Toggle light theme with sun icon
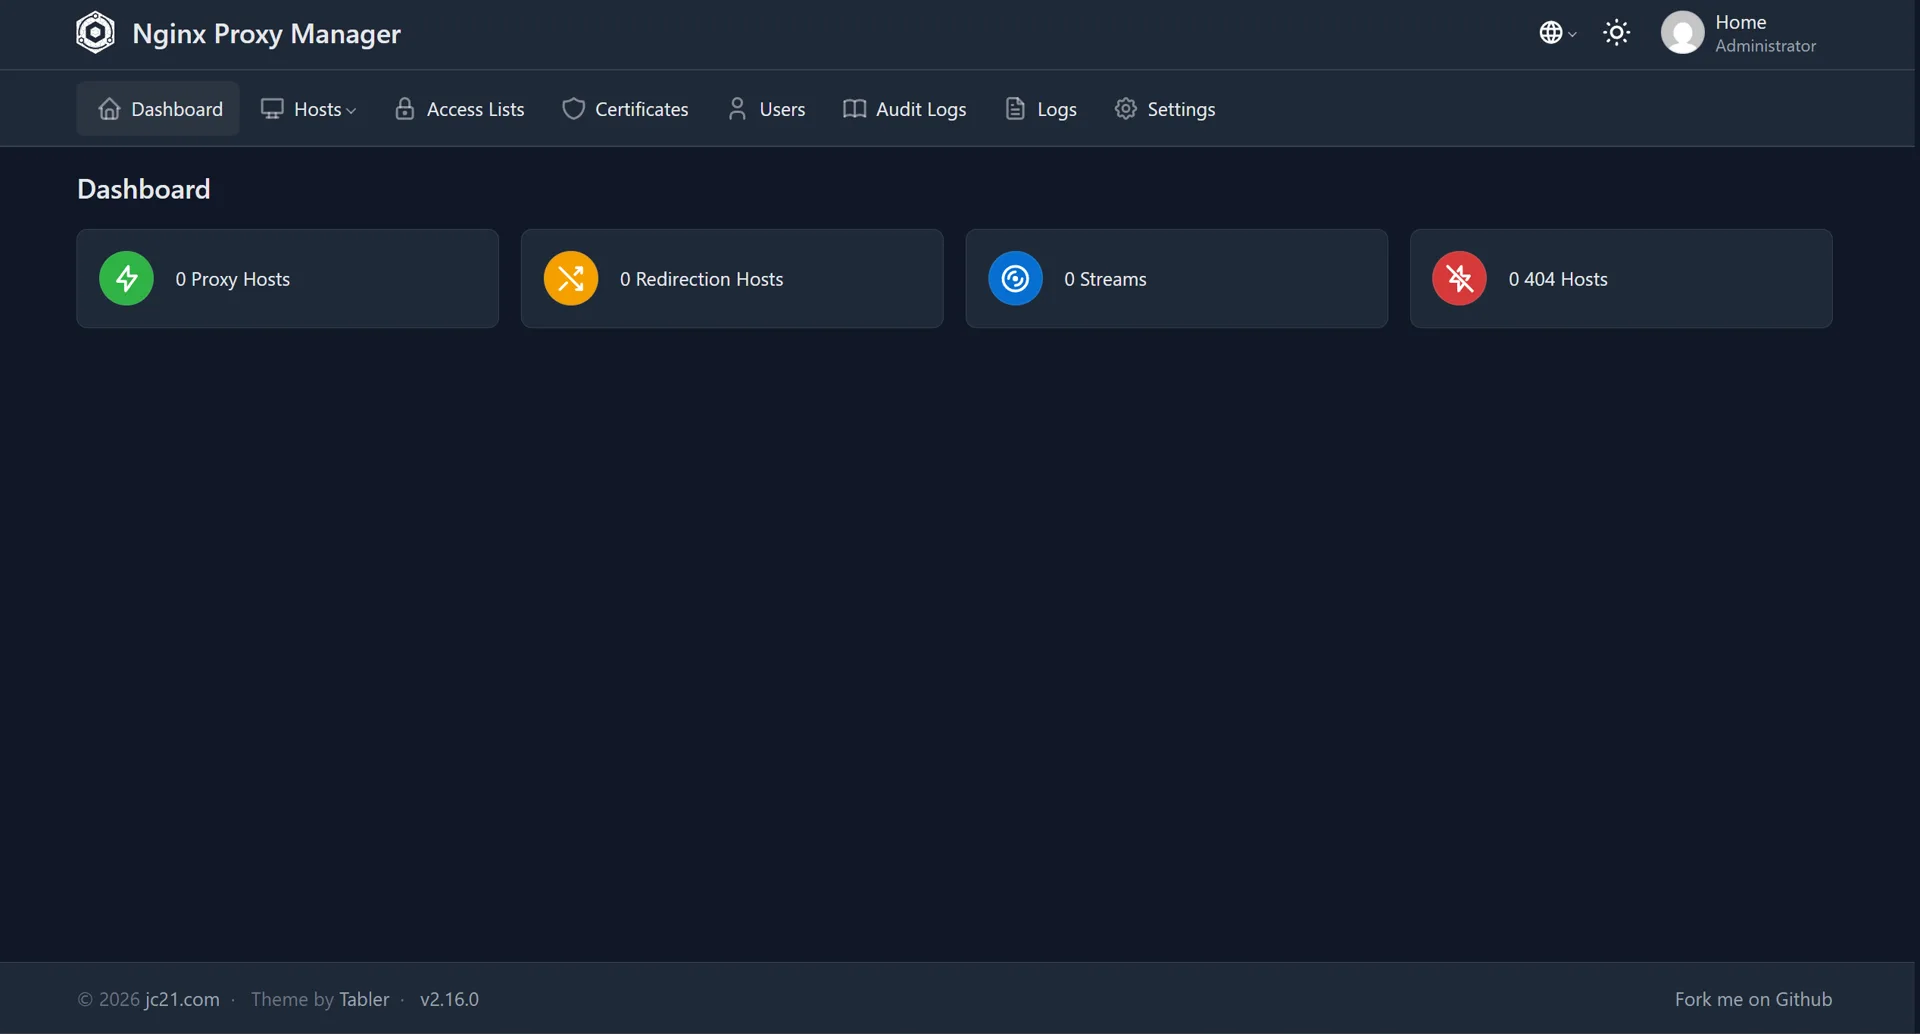1920x1034 pixels. (1616, 33)
